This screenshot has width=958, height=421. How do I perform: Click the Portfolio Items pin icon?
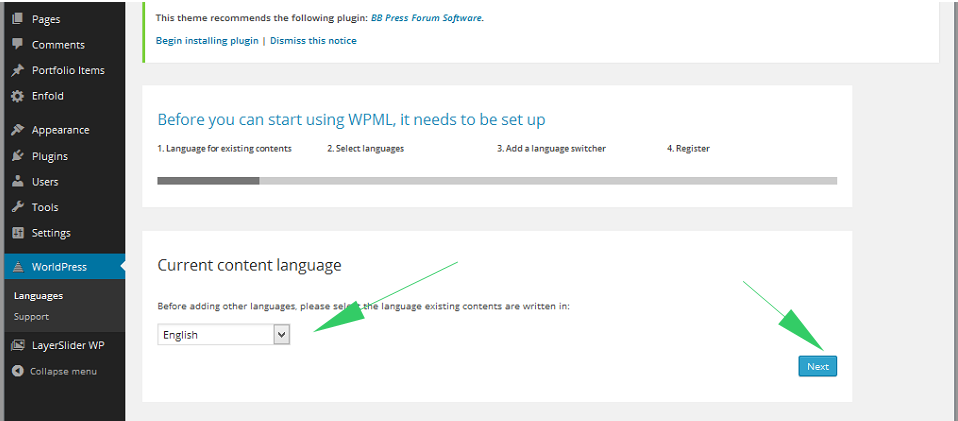pyautogui.click(x=17, y=70)
